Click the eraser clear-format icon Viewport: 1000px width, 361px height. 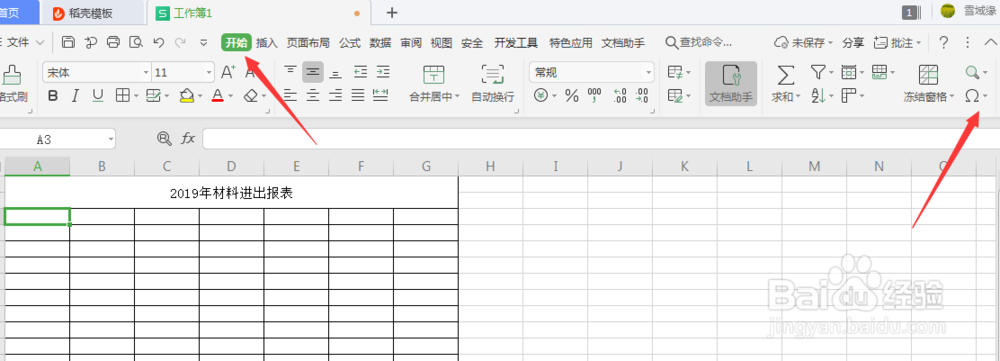click(x=251, y=96)
